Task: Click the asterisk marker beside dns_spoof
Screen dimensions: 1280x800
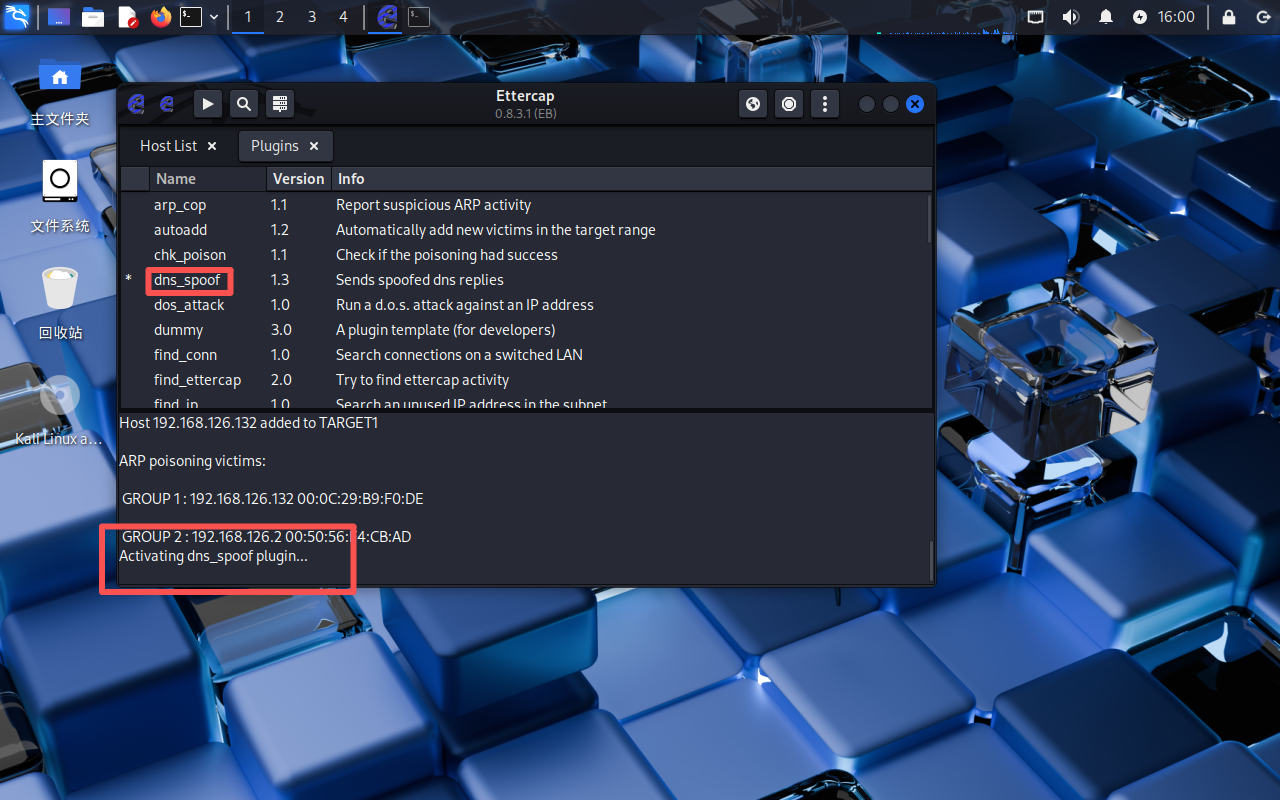Action: coord(128,280)
